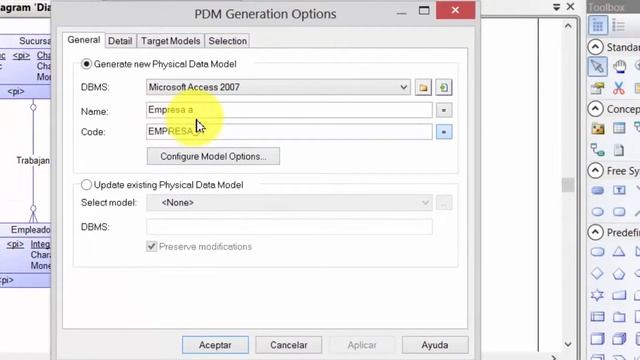Click the folder icon to browse DBMS files

pyautogui.click(x=423, y=87)
